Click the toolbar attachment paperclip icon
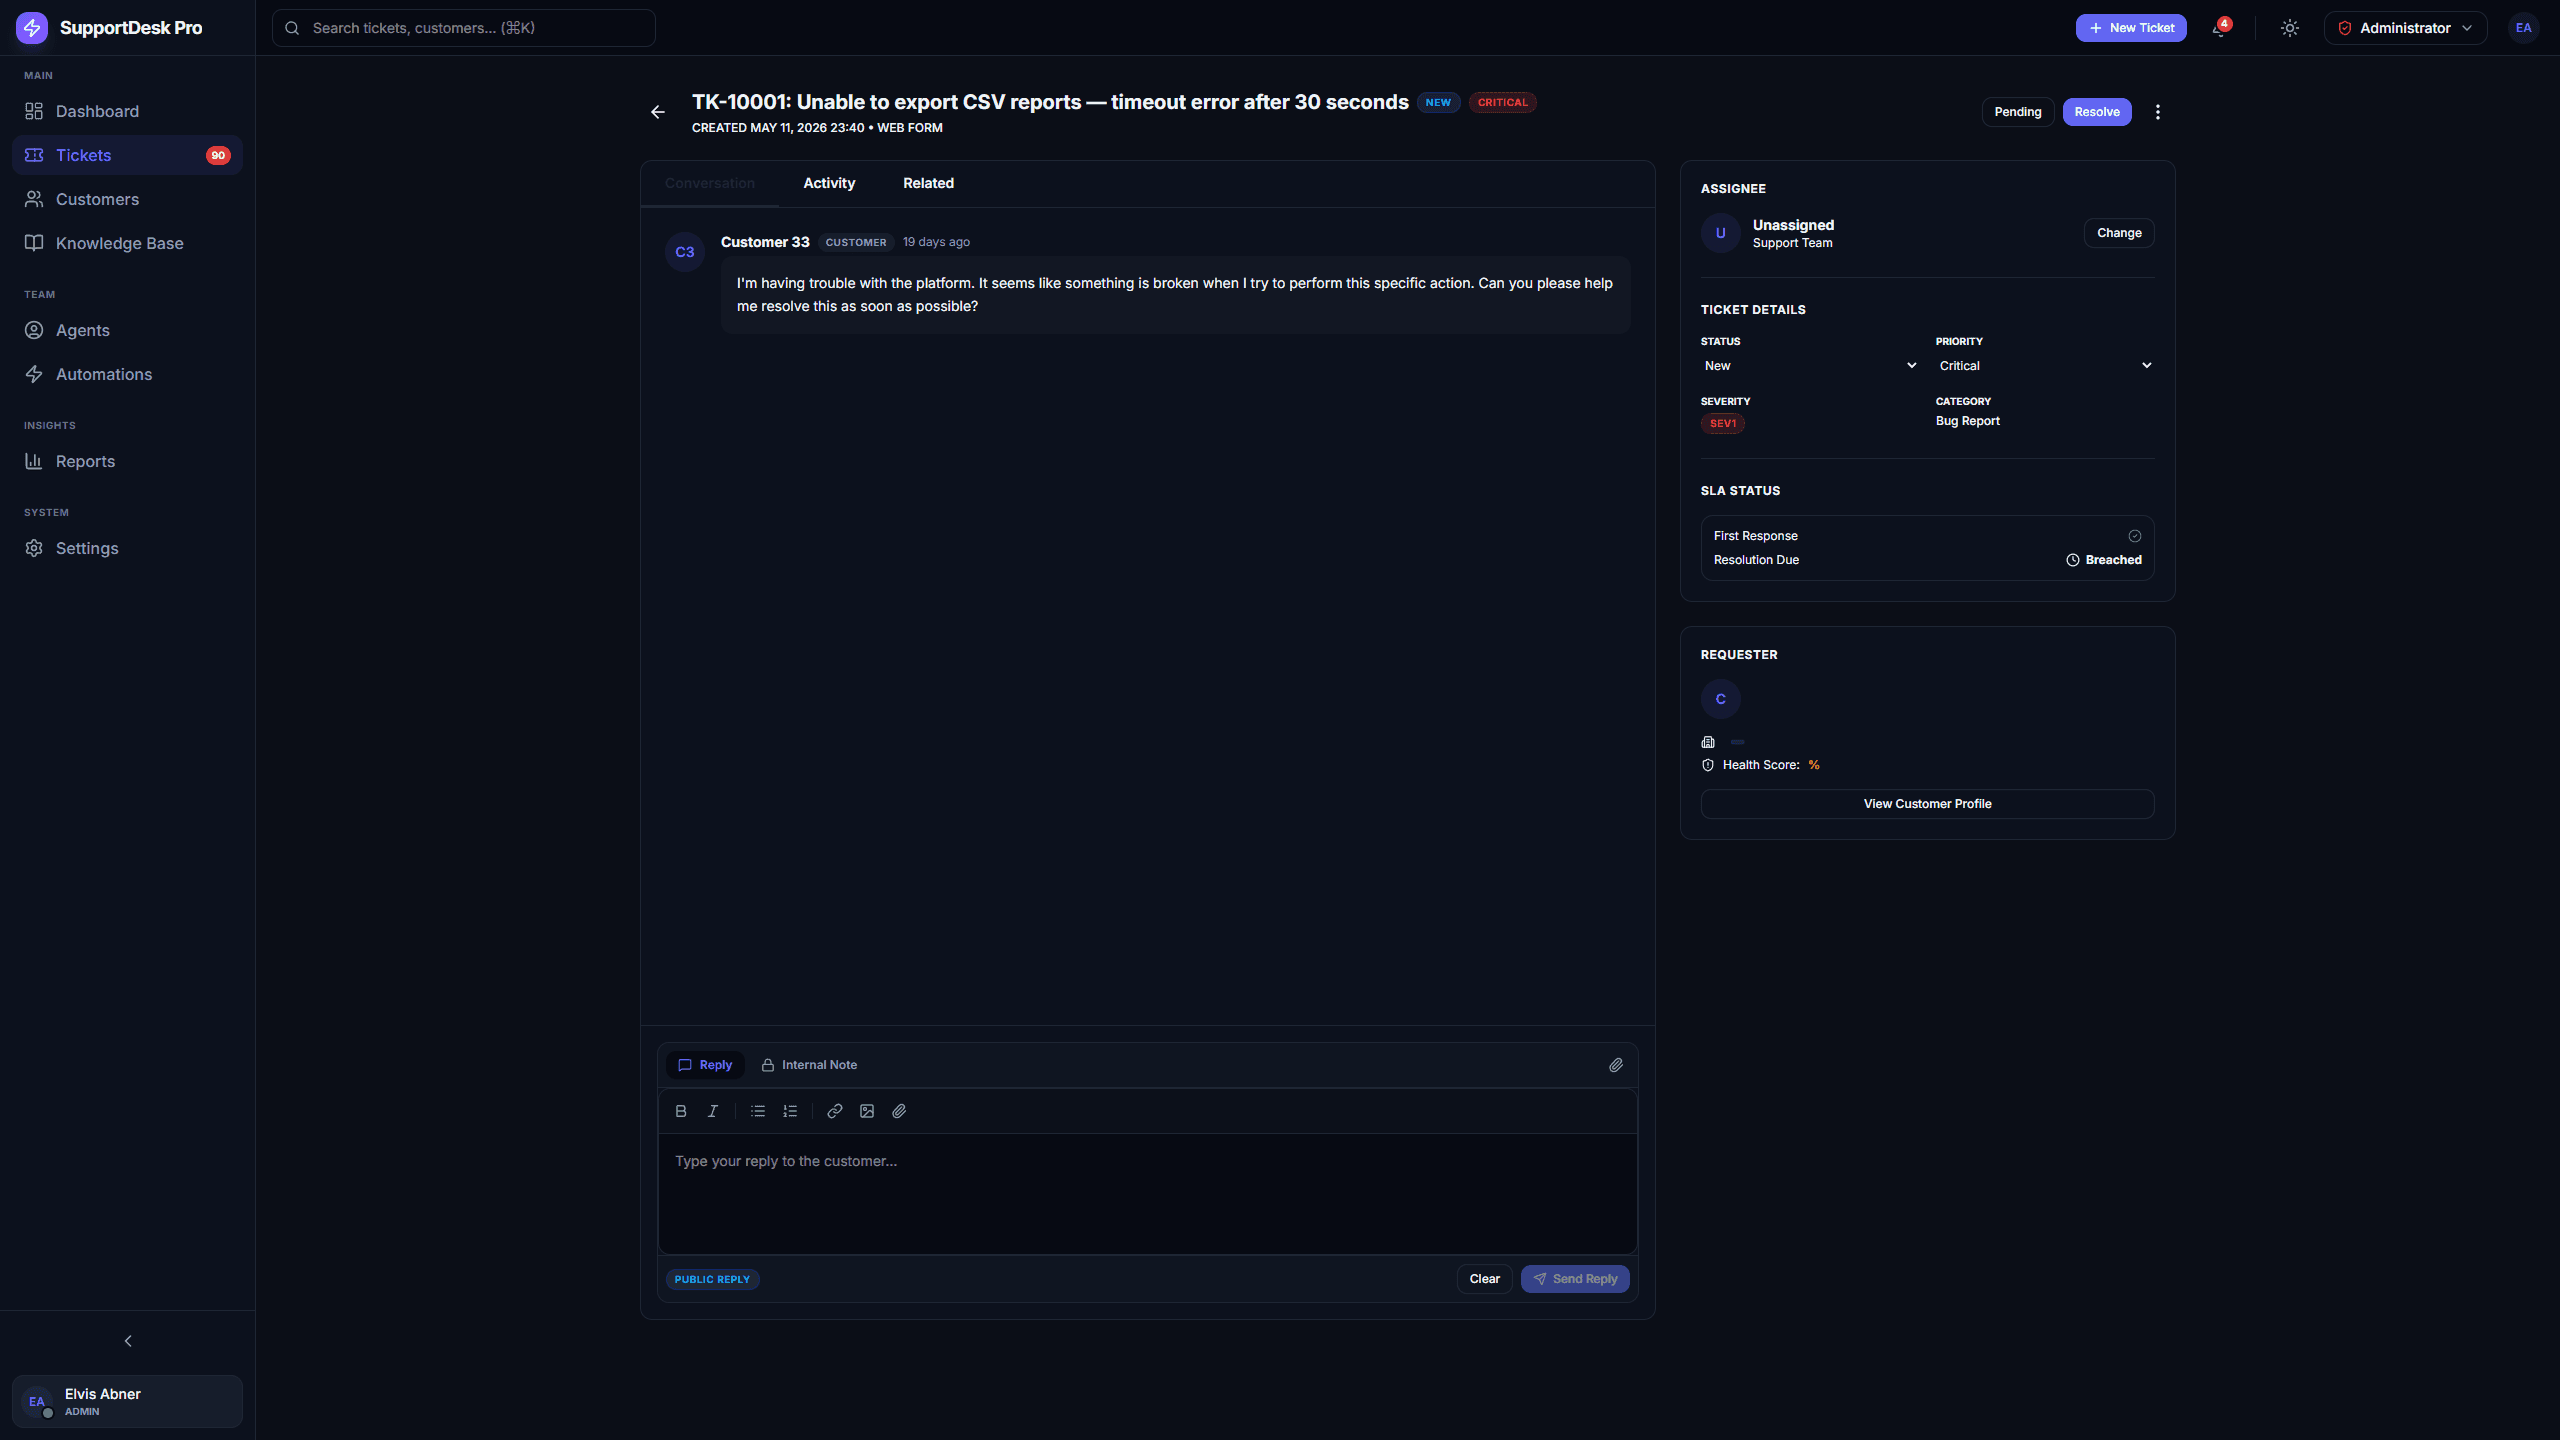Screen dimensions: 2560x1440 [x=899, y=1111]
